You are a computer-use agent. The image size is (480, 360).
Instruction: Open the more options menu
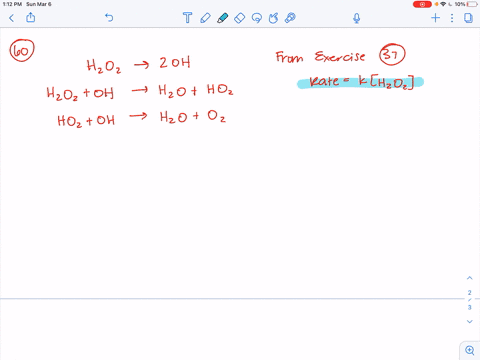[452, 18]
